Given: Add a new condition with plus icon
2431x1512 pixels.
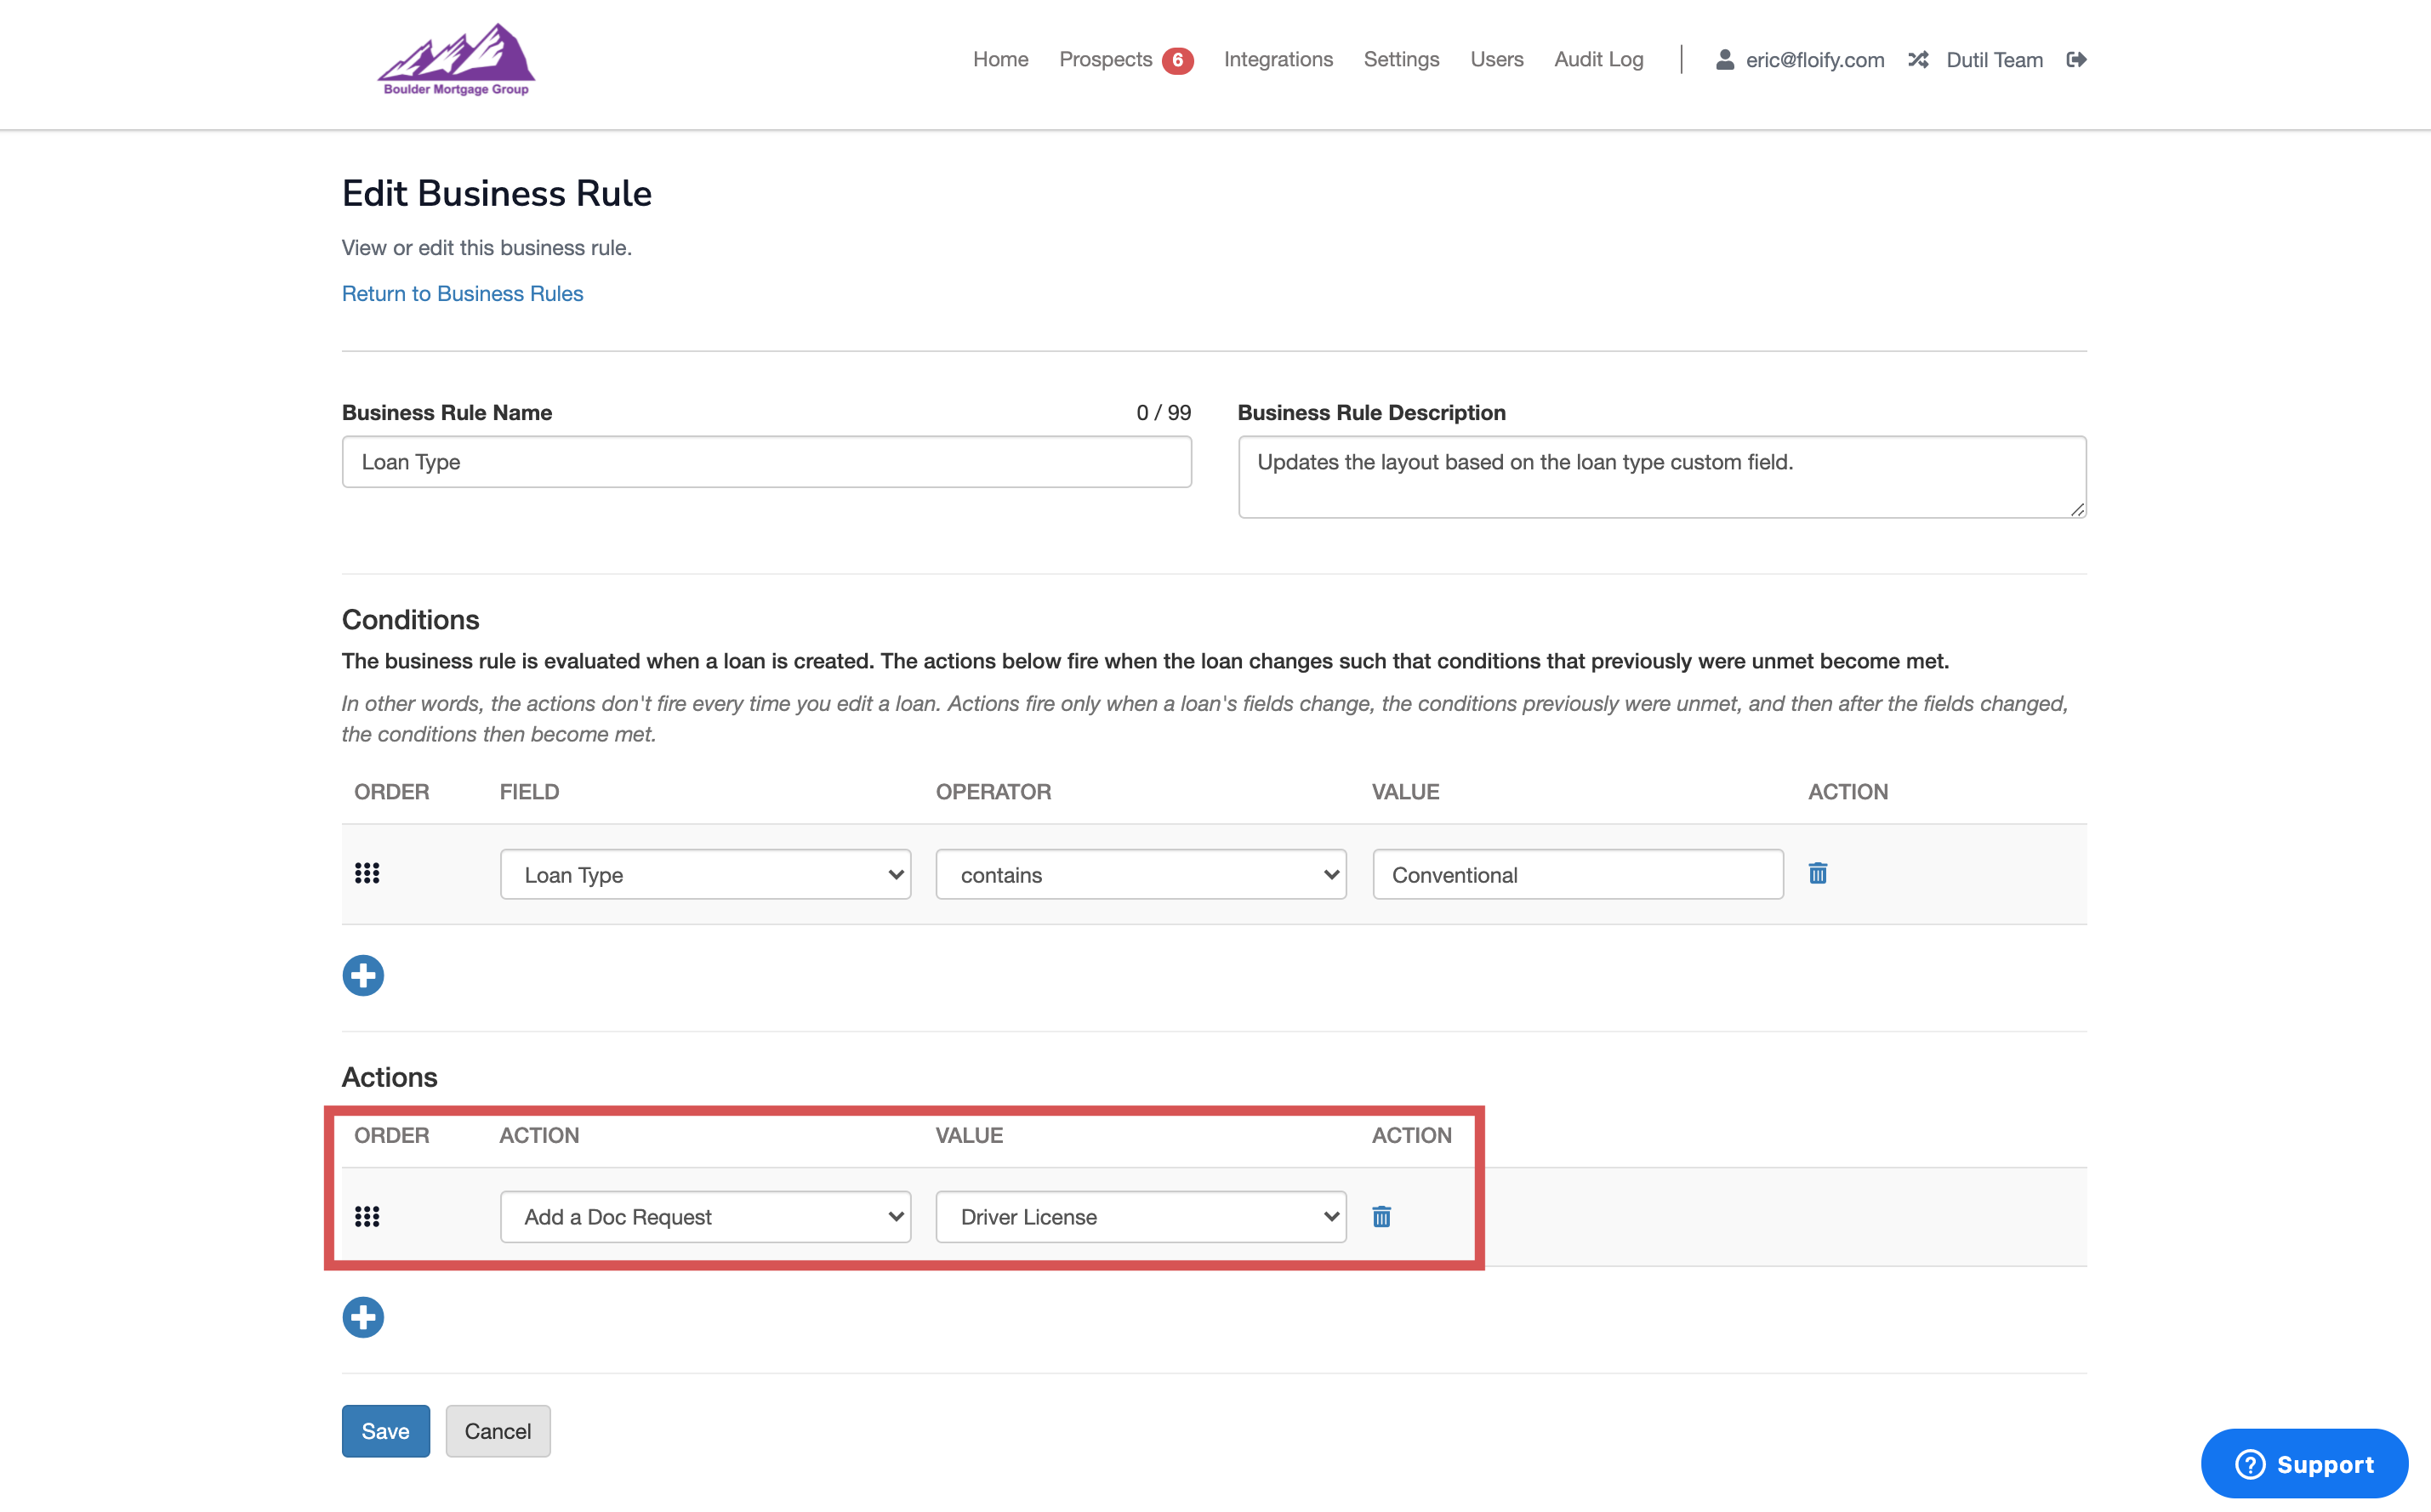Looking at the screenshot, I should (363, 975).
